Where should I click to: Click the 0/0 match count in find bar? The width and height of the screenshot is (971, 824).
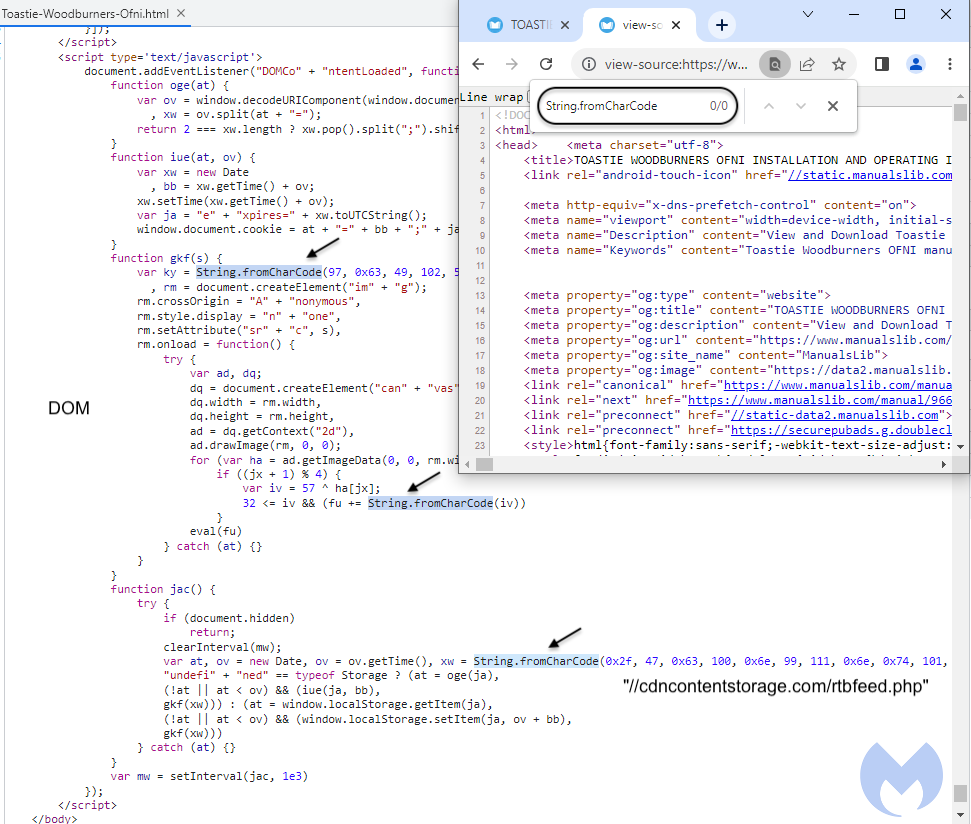click(x=718, y=106)
